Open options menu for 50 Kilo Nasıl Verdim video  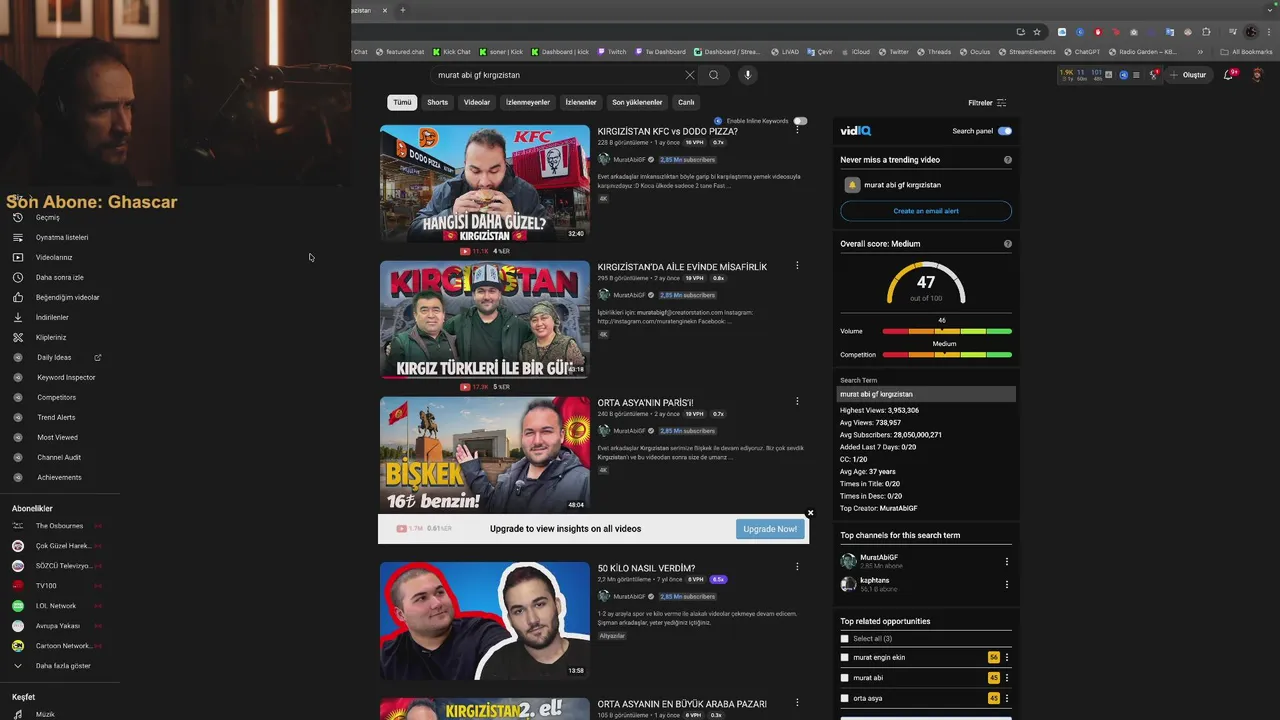[x=797, y=567]
